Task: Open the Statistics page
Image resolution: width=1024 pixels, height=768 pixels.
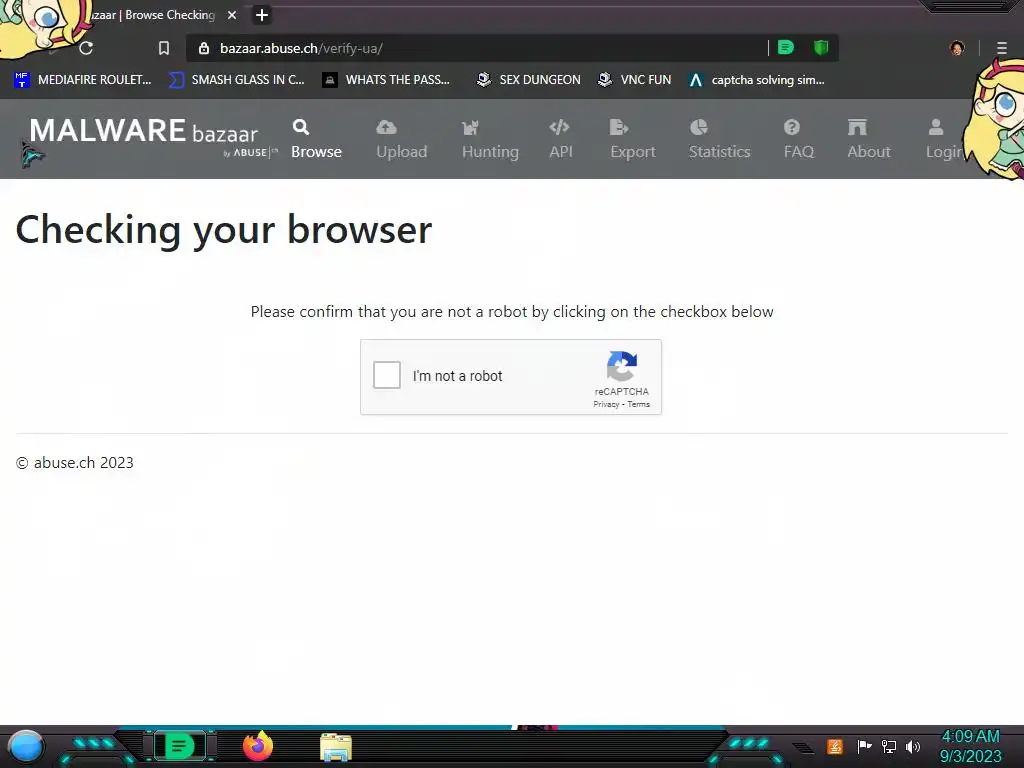Action: [x=720, y=139]
